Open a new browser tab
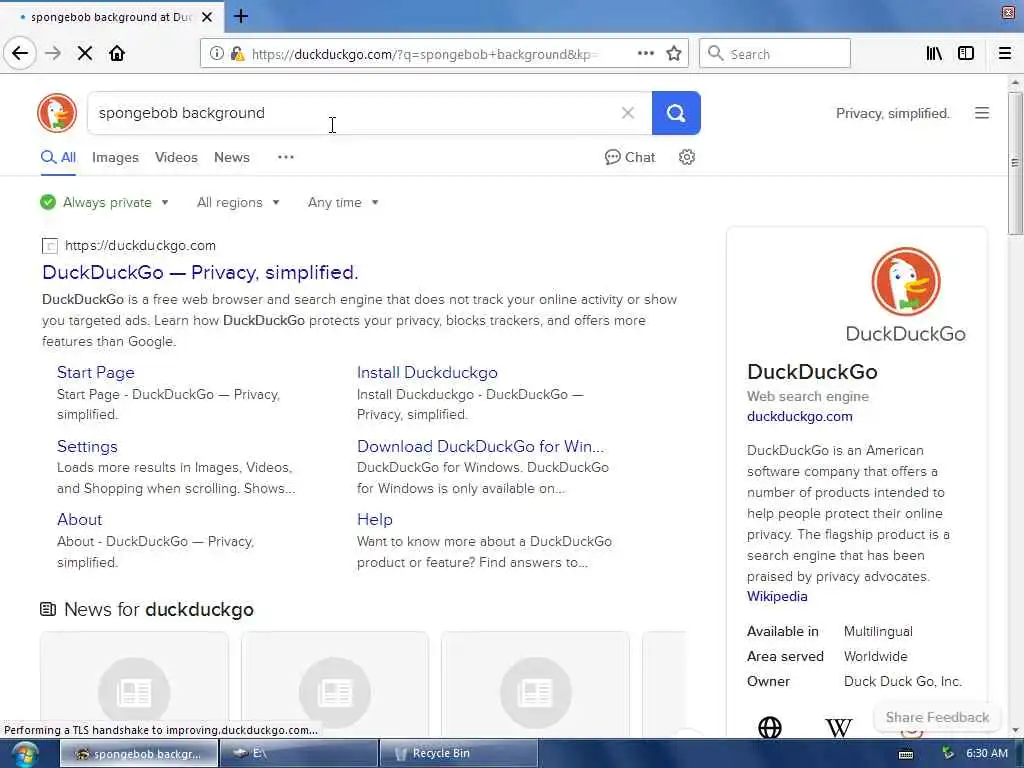This screenshot has height=768, width=1024. click(241, 16)
